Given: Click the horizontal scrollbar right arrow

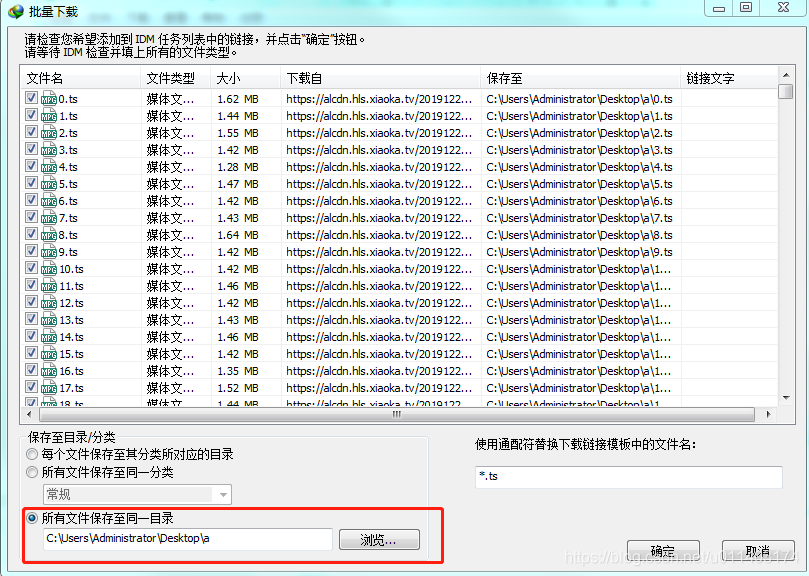Looking at the screenshot, I should (768, 414).
